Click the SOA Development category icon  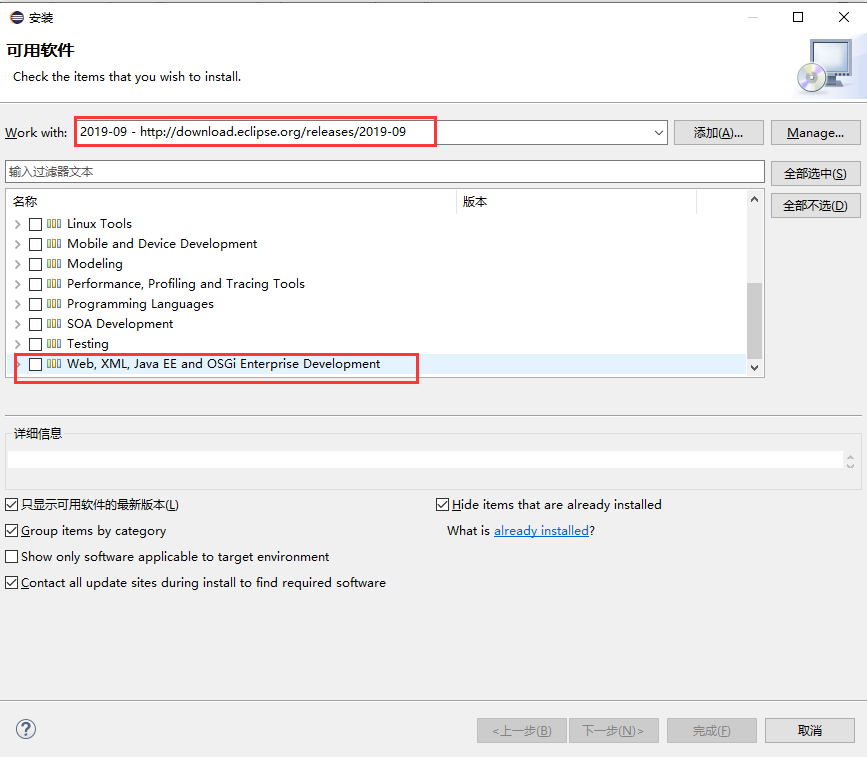[54, 324]
